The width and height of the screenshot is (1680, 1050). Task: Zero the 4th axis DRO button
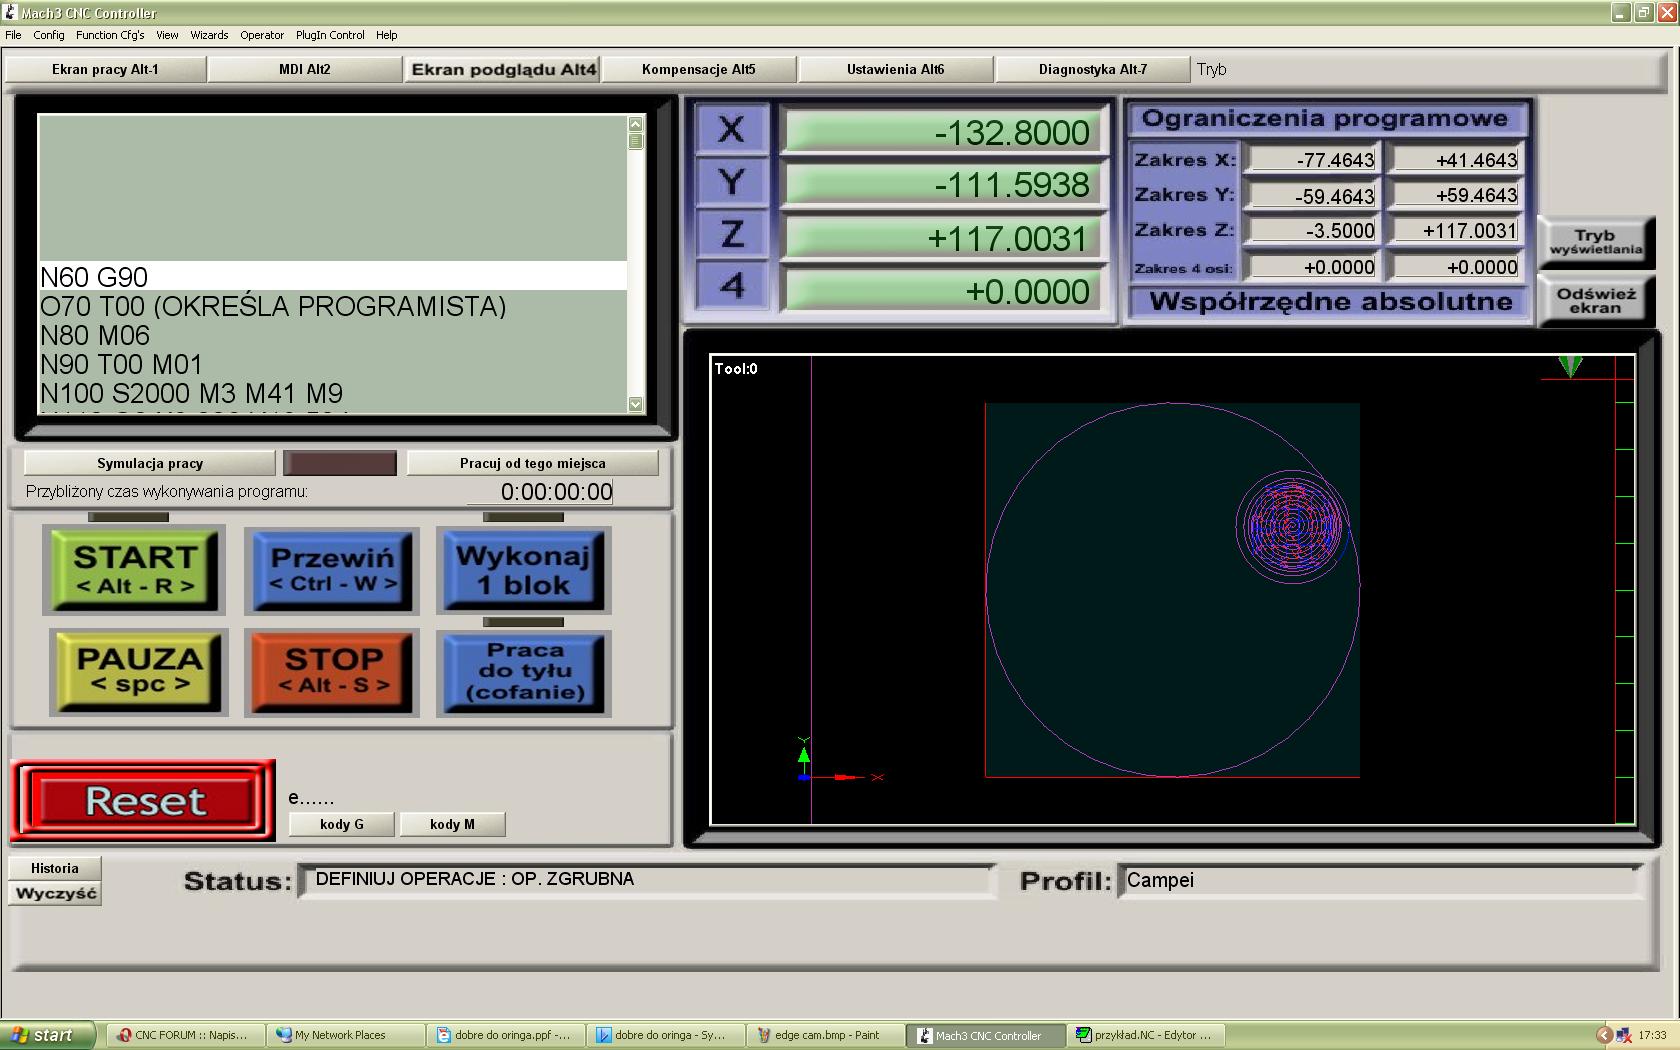pos(732,286)
